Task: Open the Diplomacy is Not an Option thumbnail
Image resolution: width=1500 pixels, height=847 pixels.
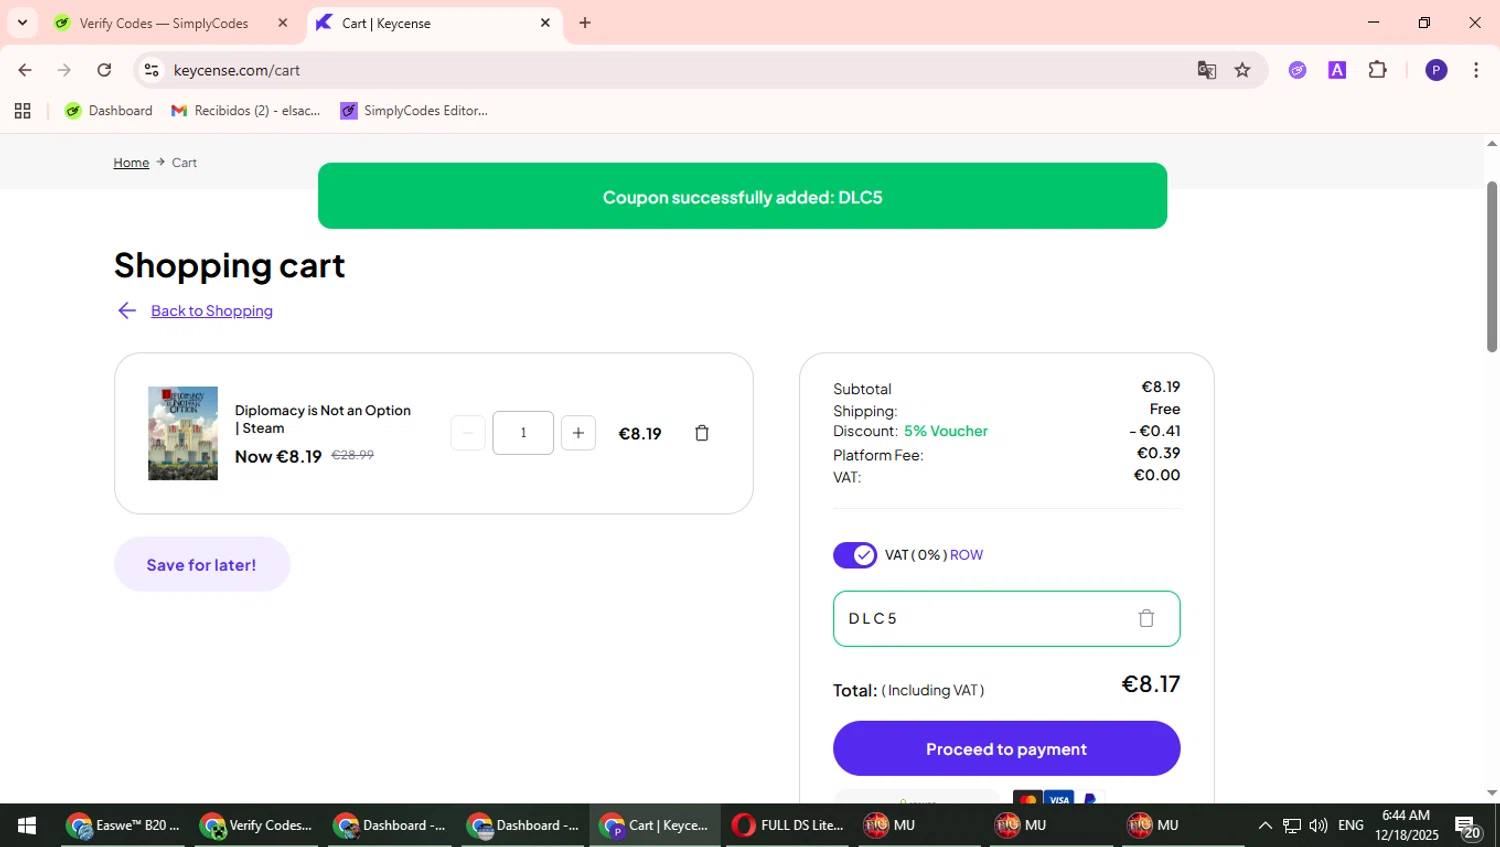Action: click(183, 433)
